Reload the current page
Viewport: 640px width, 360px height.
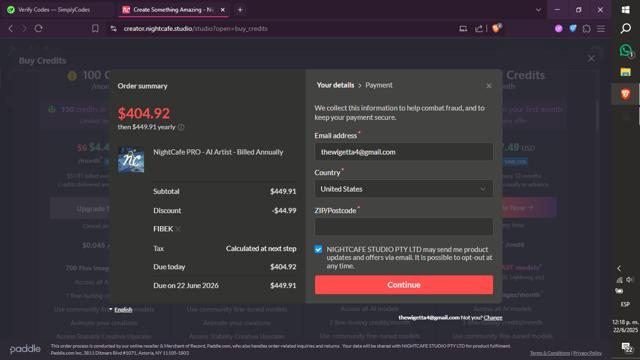pos(38,29)
